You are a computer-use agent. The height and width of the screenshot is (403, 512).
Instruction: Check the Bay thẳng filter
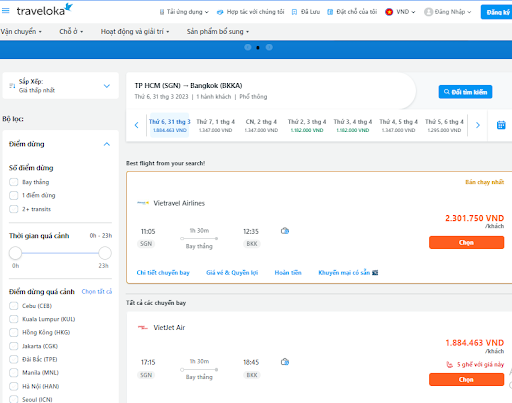pos(14,182)
